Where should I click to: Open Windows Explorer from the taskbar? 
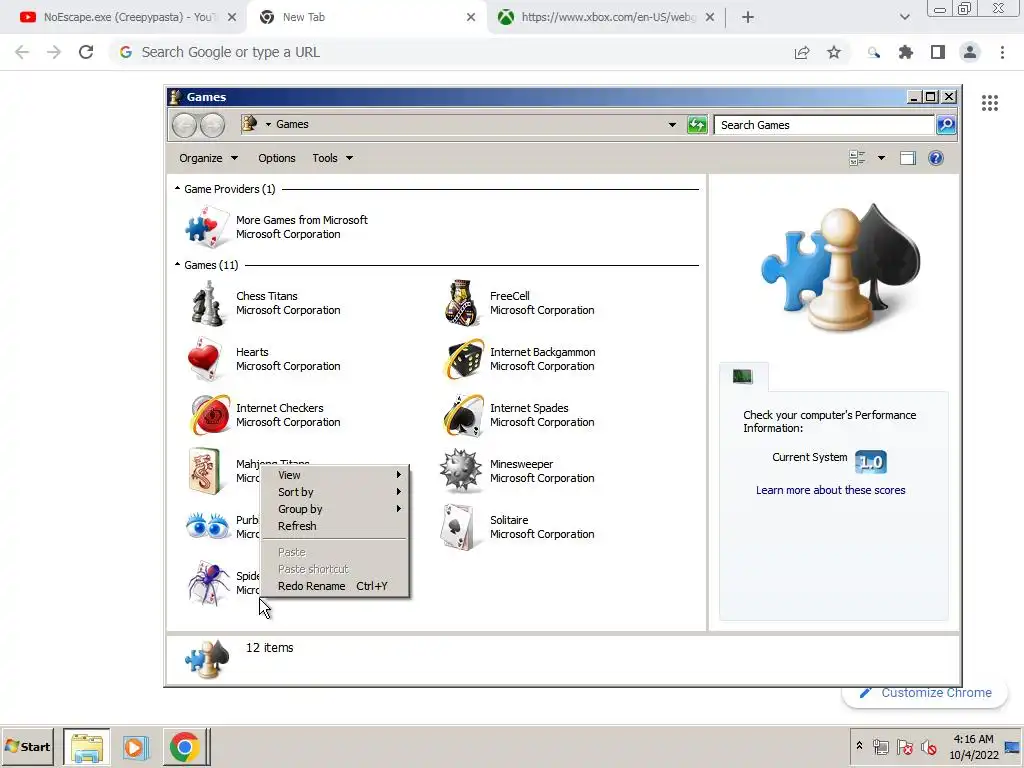tap(87, 747)
